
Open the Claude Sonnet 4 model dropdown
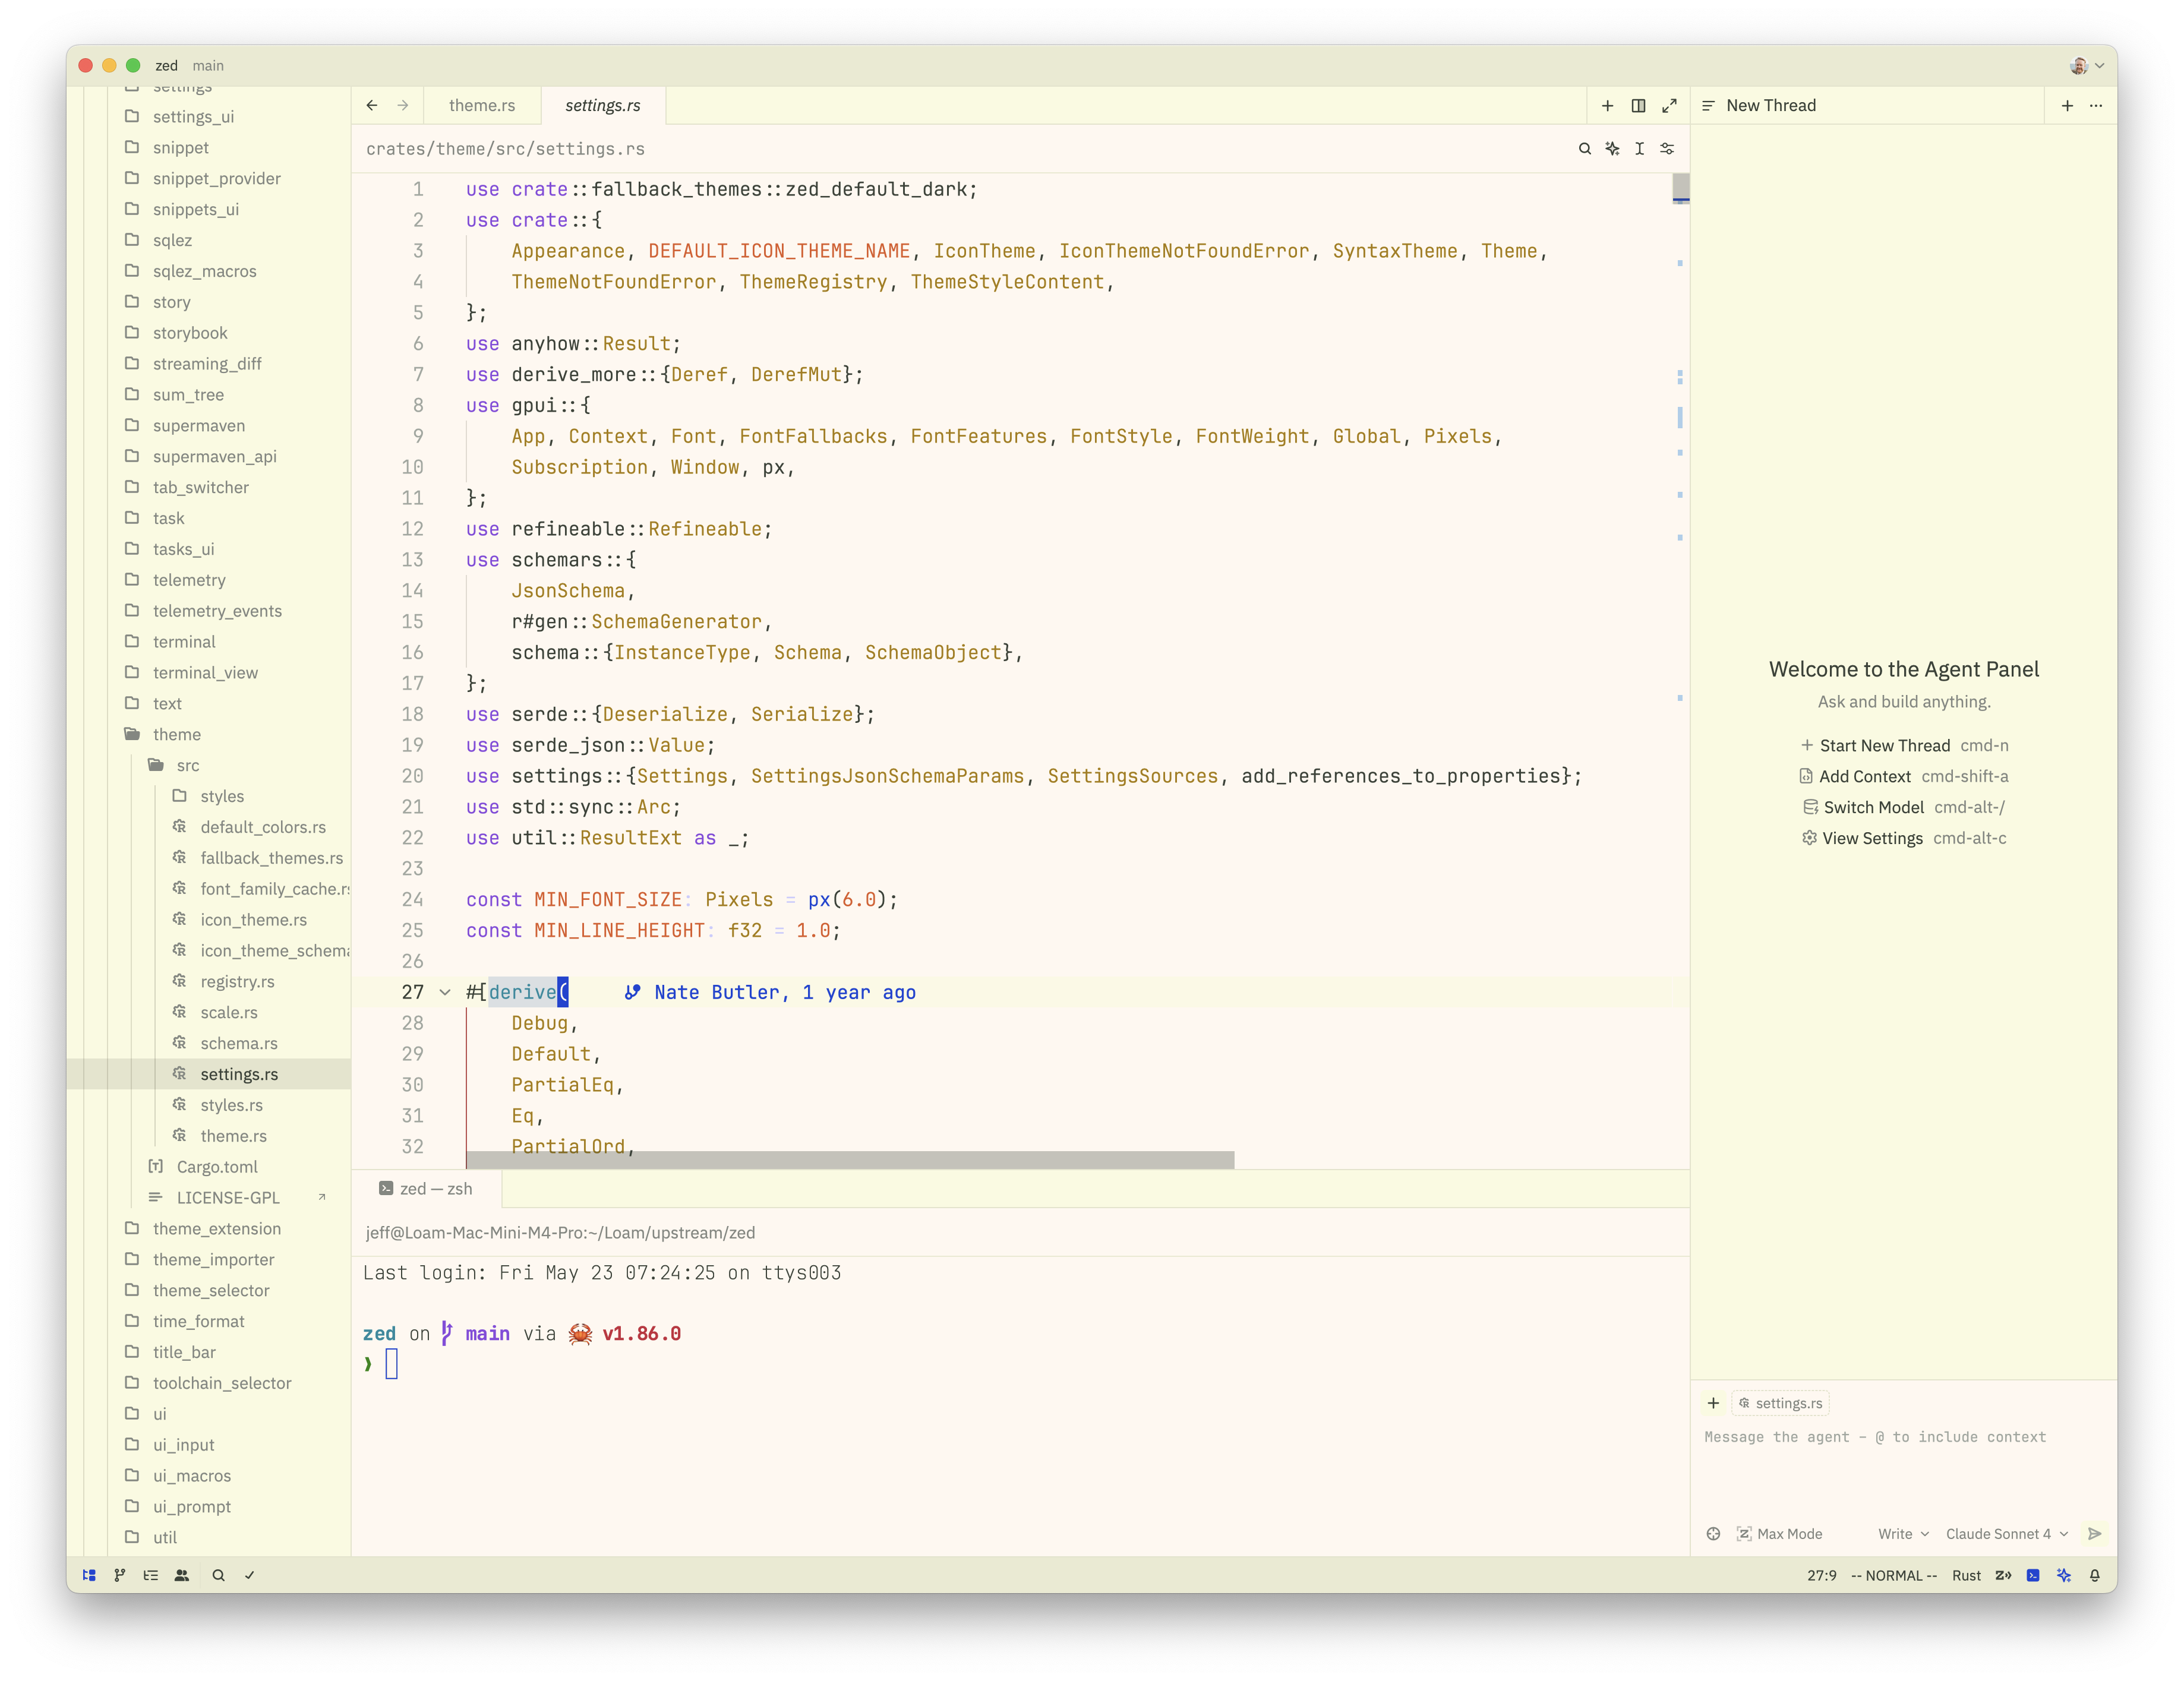[x=2007, y=1534]
